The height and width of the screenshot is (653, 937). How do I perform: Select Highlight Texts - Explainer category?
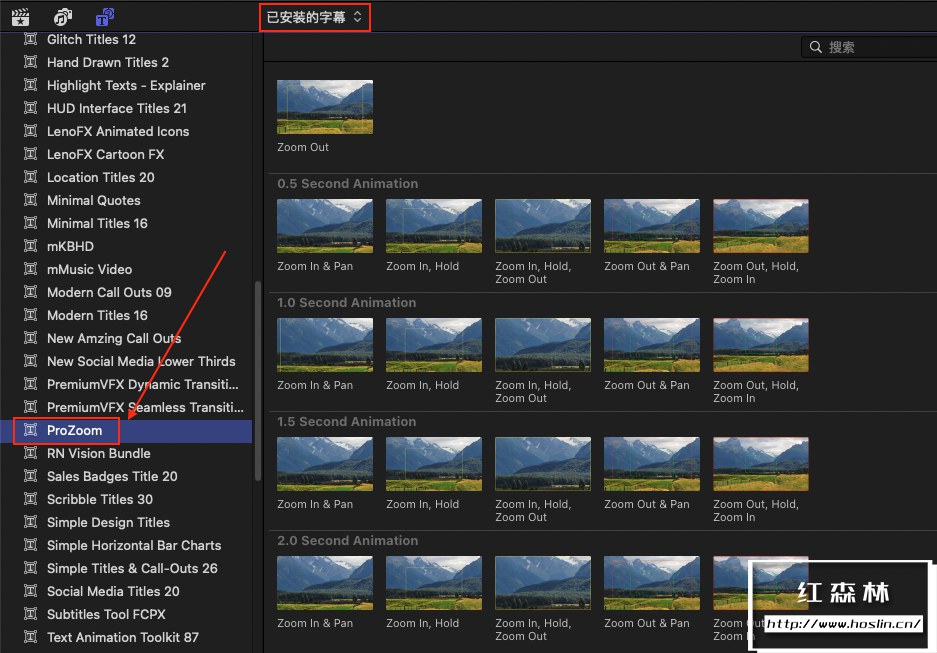[x=126, y=85]
